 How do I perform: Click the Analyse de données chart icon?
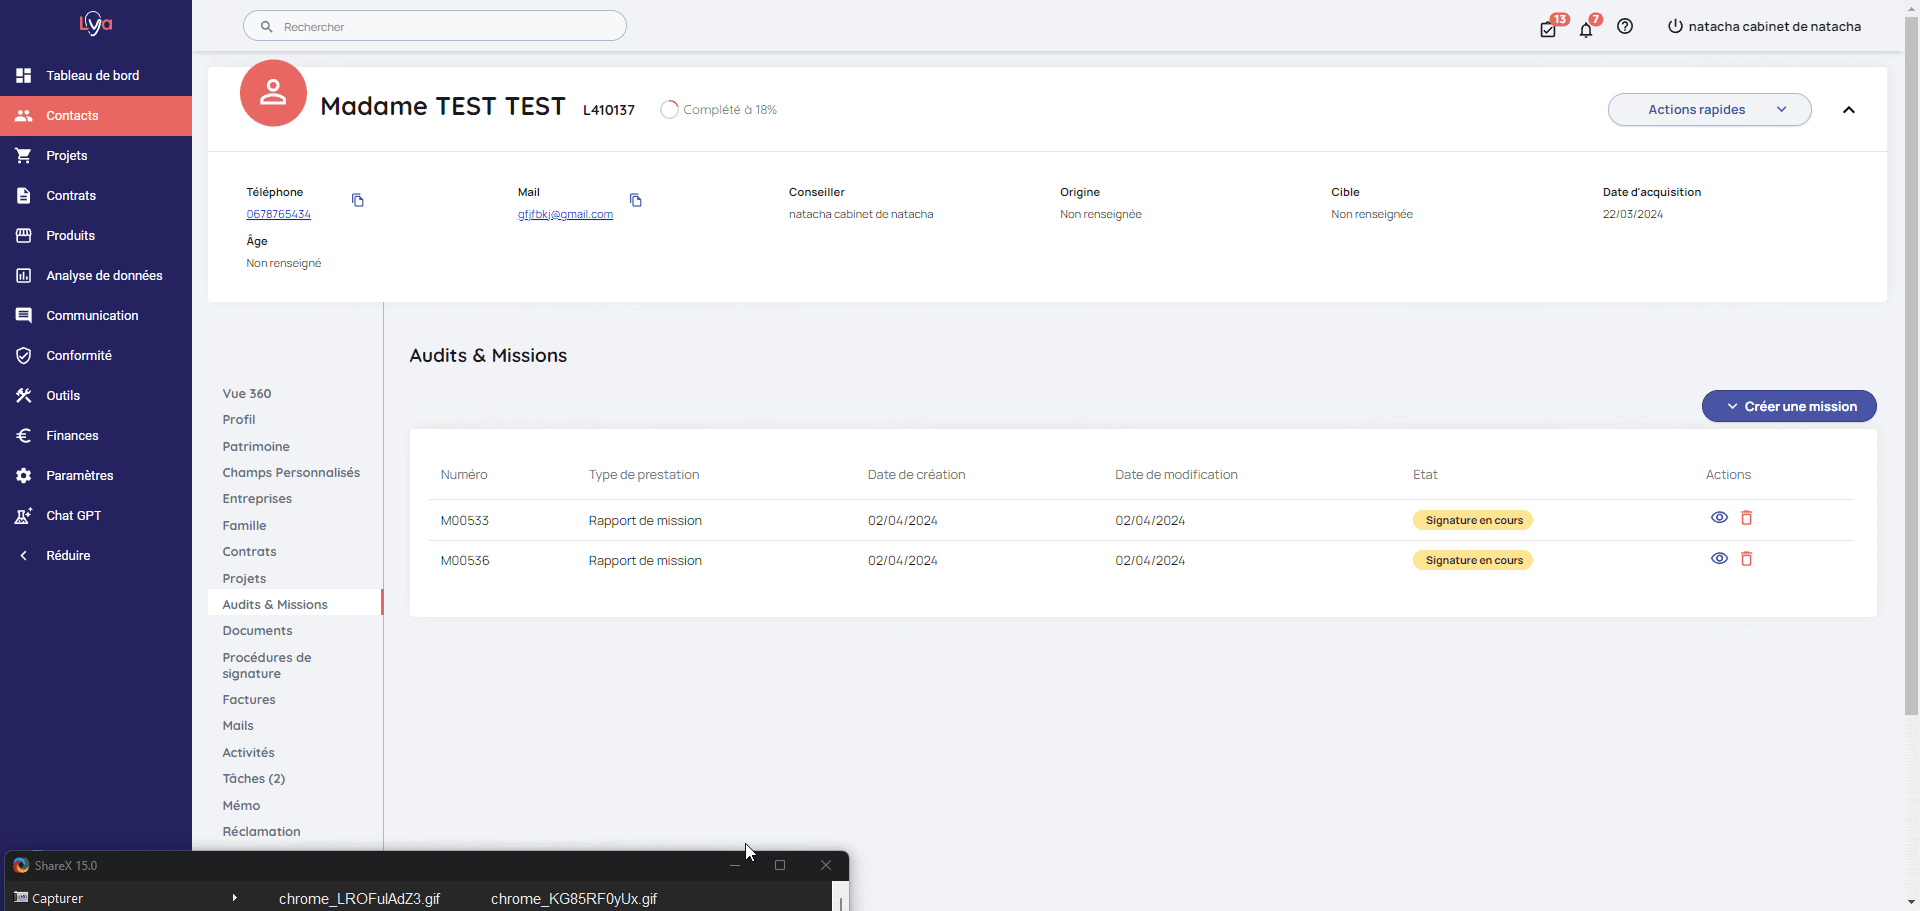pyautogui.click(x=24, y=276)
